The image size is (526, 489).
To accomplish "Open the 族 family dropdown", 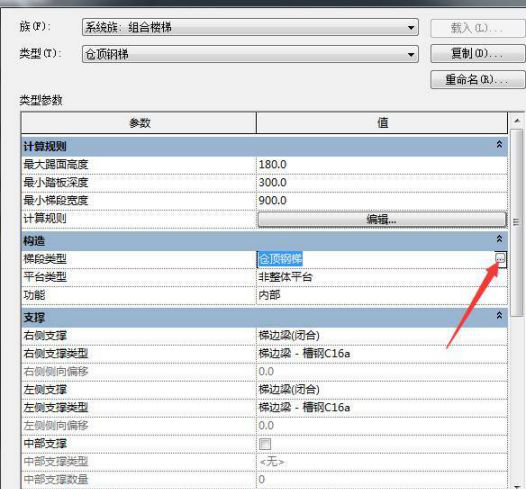I will [x=250, y=27].
